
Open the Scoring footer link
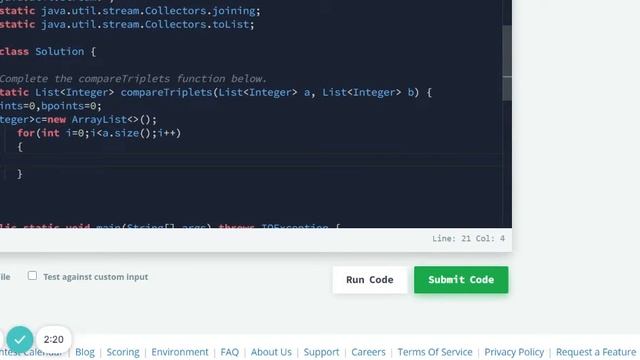point(123,352)
